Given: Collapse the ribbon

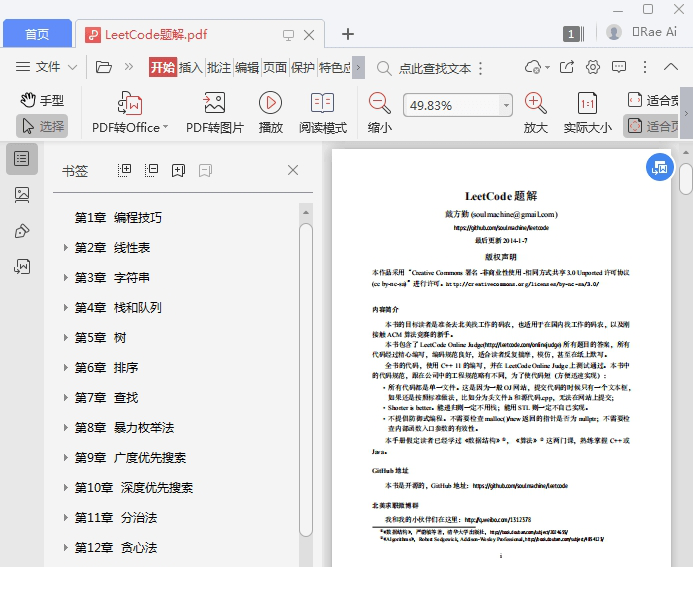Looking at the screenshot, I should tap(670, 67).
